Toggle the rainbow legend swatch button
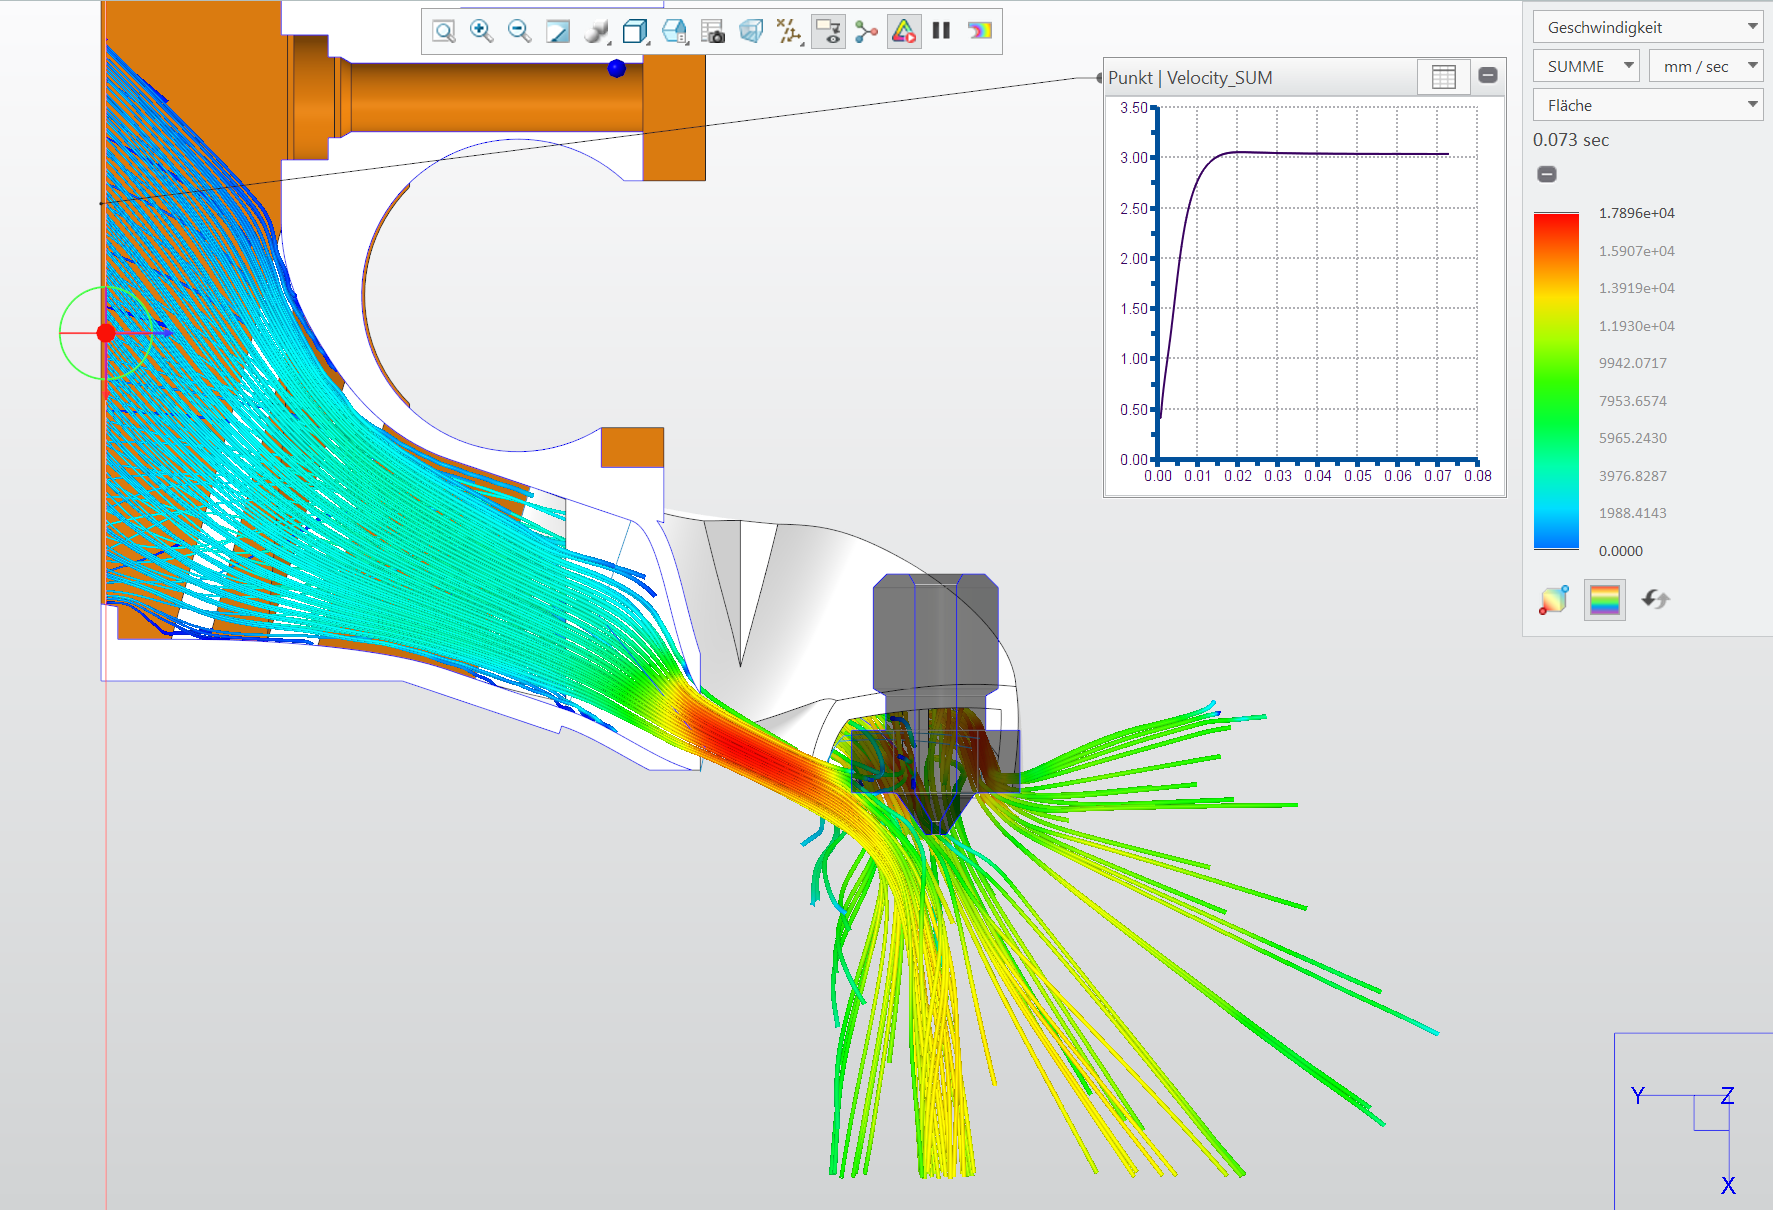The height and width of the screenshot is (1210, 1773). tap(1604, 599)
